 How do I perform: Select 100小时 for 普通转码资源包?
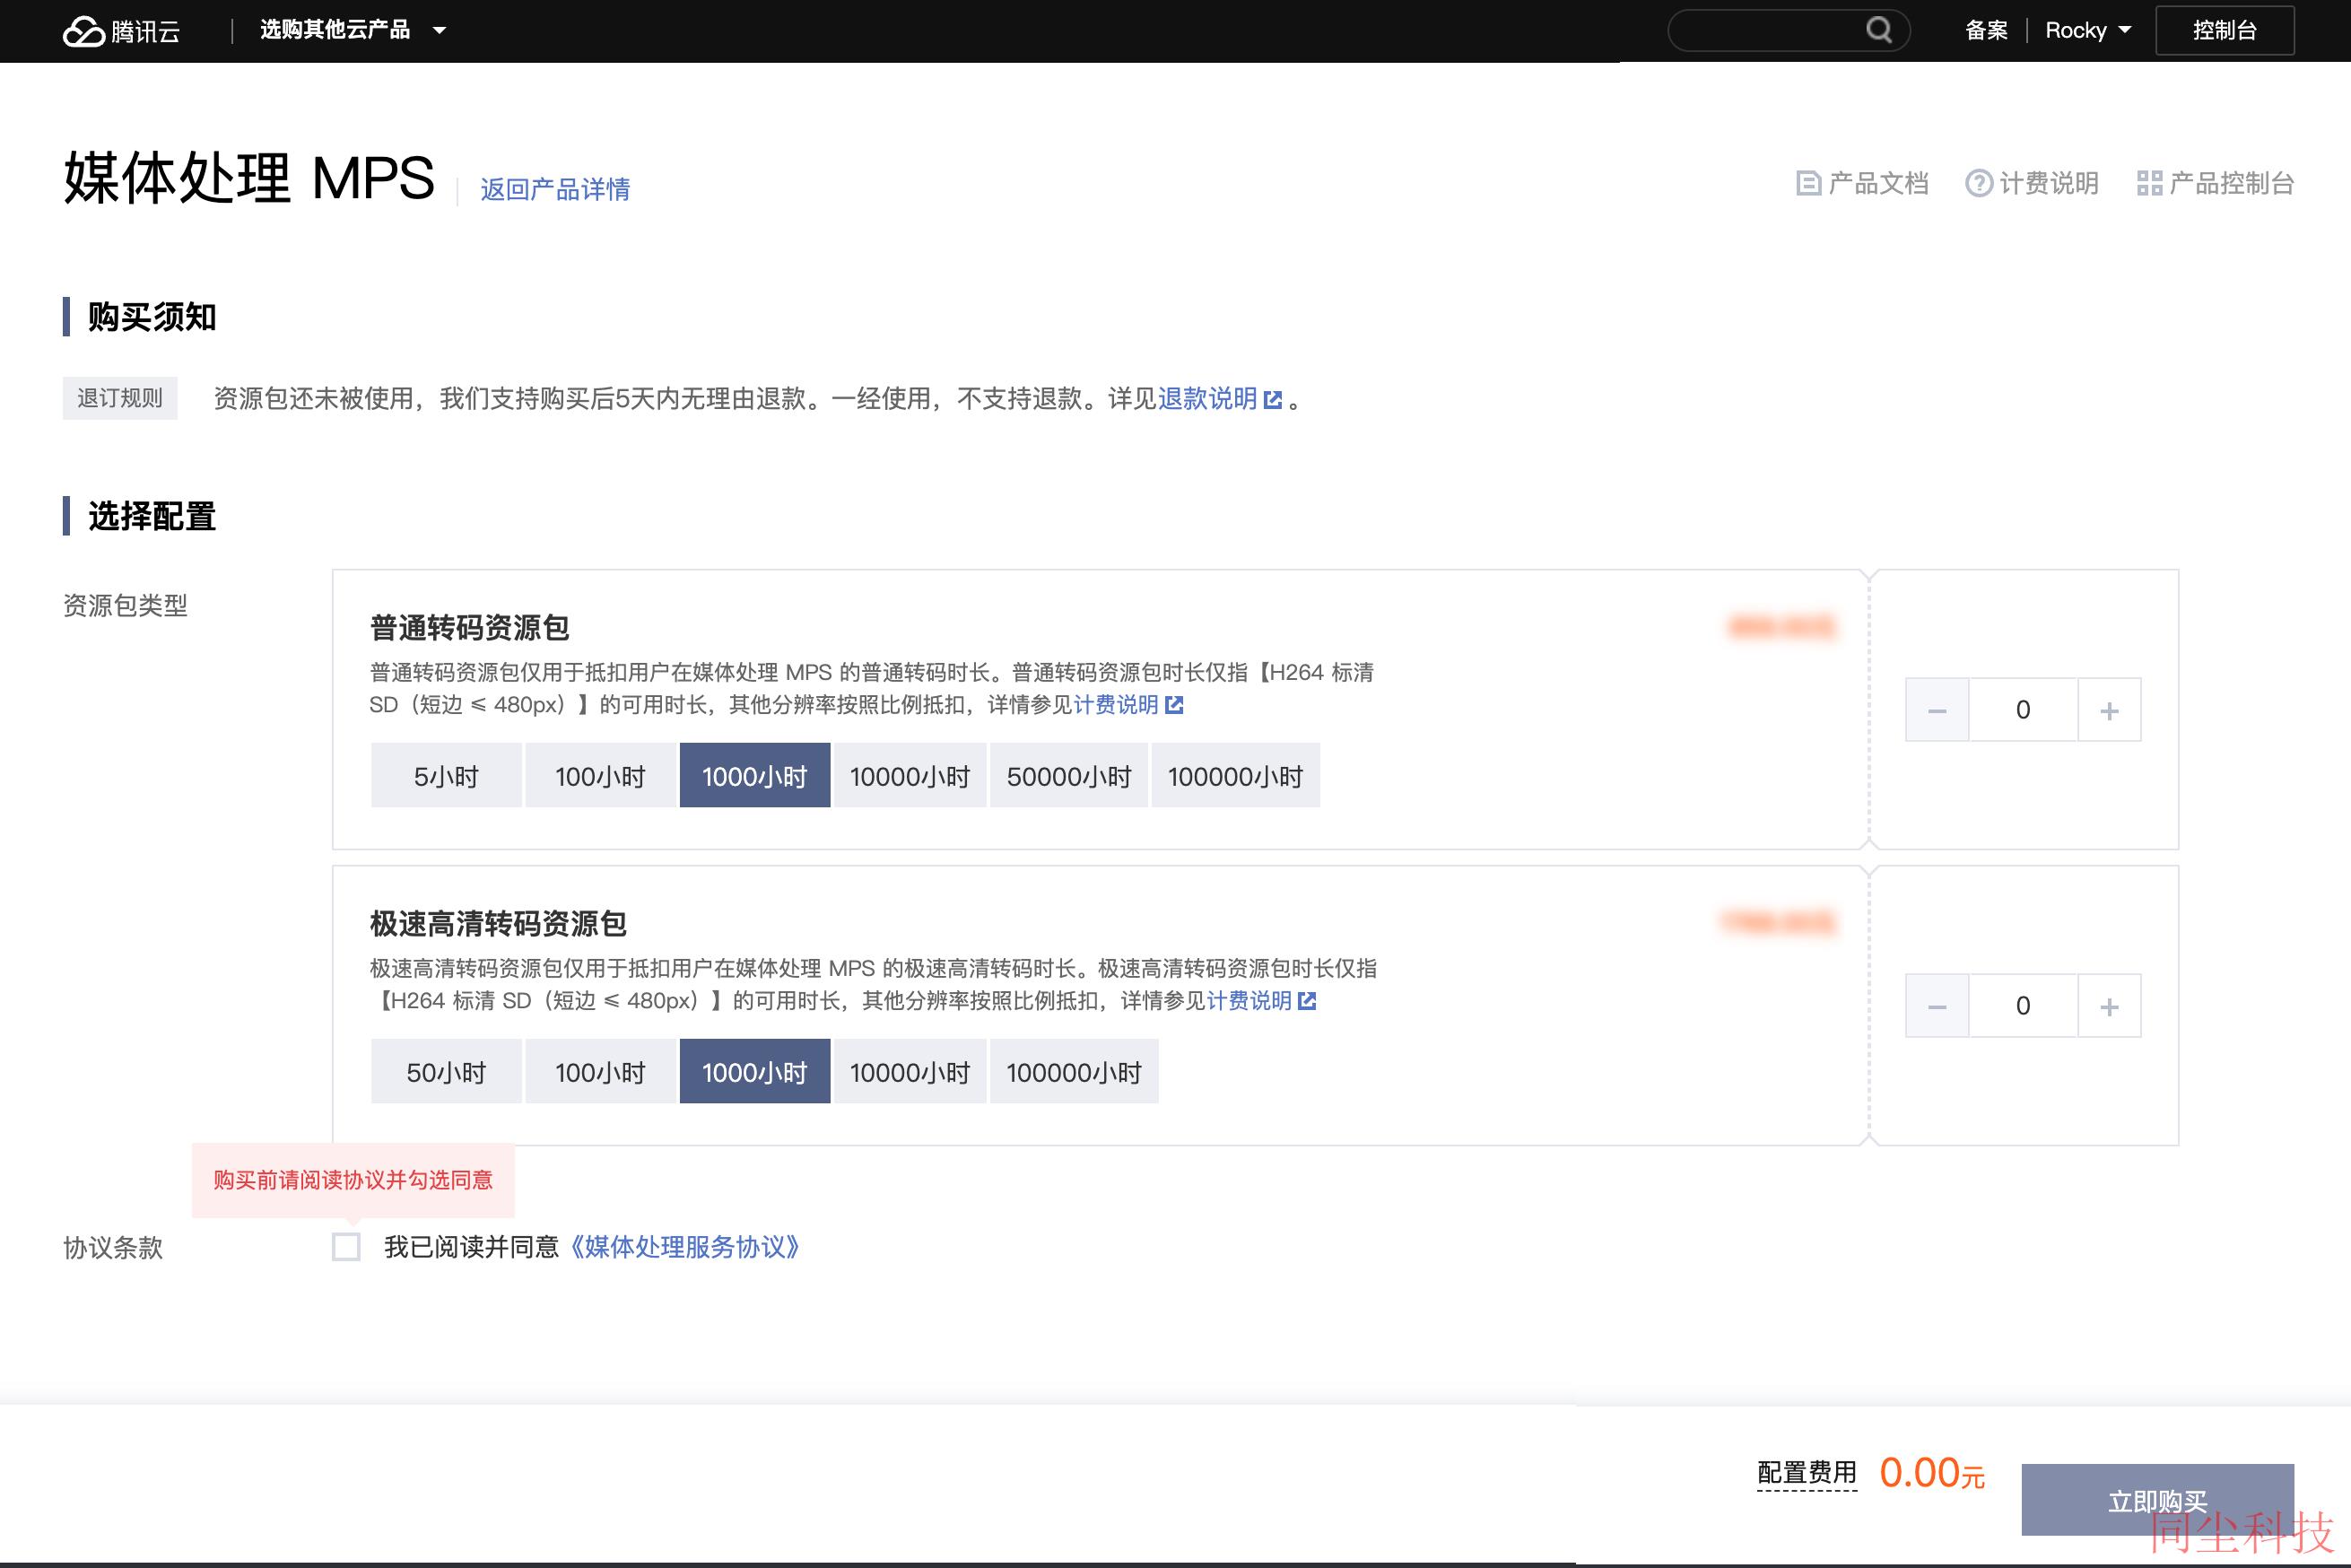coord(600,775)
